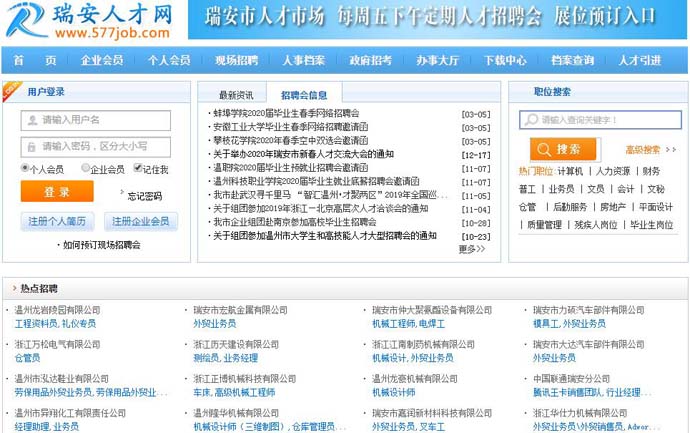Focus the username input field
Image resolution: width=690 pixels, height=433 pixels.
95,120
